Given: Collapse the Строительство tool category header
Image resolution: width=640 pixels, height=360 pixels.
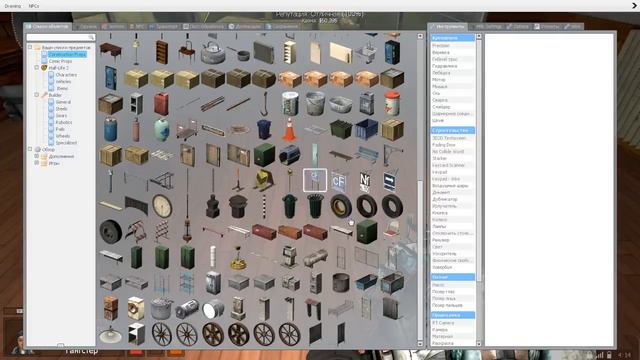Looking at the screenshot, I should click(x=453, y=130).
